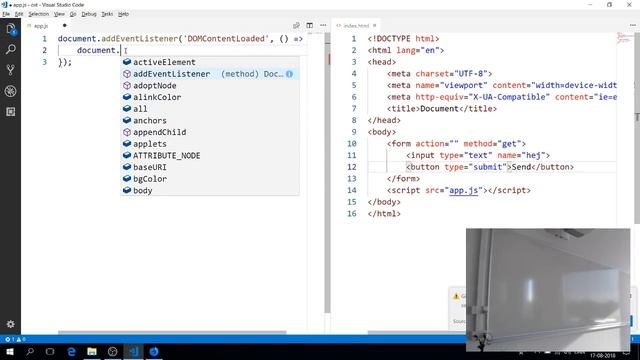The height and width of the screenshot is (360, 640).
Task: Switch to the app.js editor tab
Action: [41, 26]
